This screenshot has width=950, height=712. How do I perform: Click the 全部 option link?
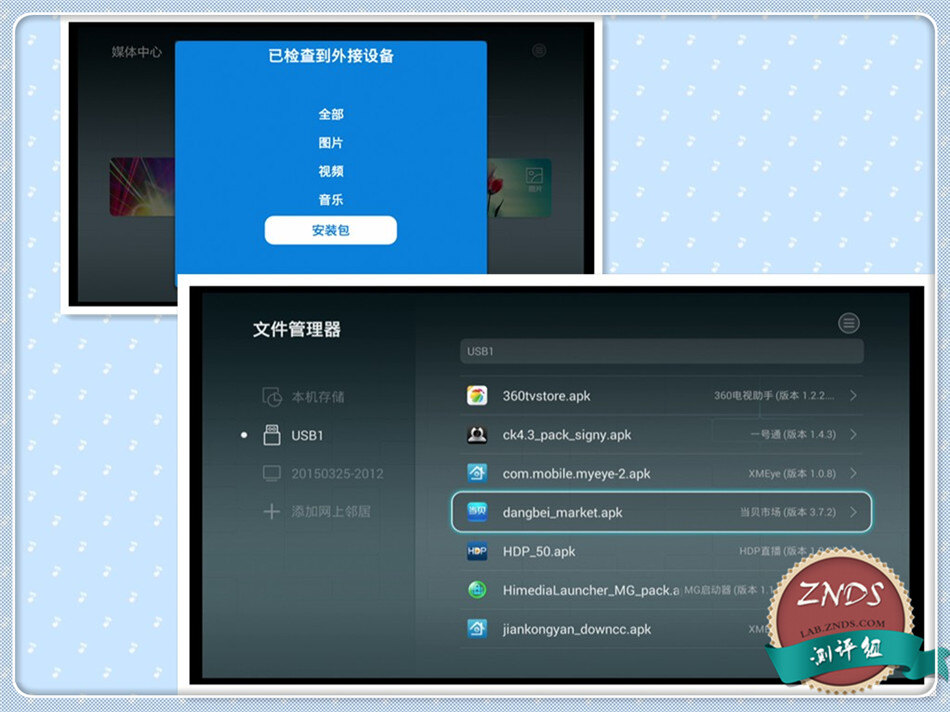[331, 114]
